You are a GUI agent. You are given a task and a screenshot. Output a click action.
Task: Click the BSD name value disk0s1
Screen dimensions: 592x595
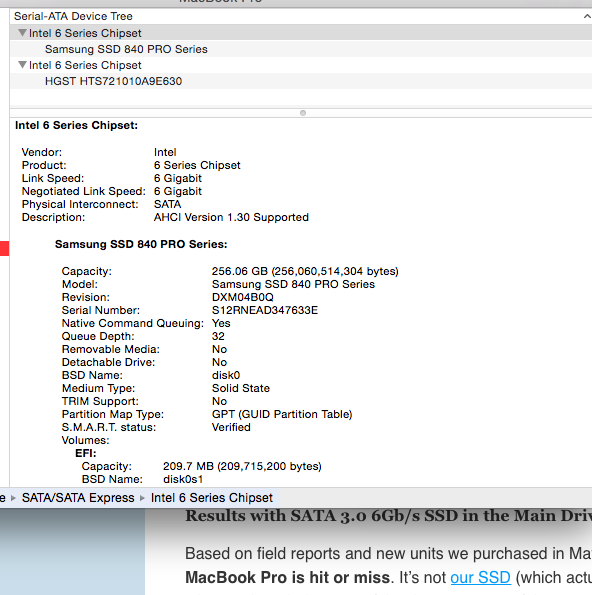coord(183,479)
